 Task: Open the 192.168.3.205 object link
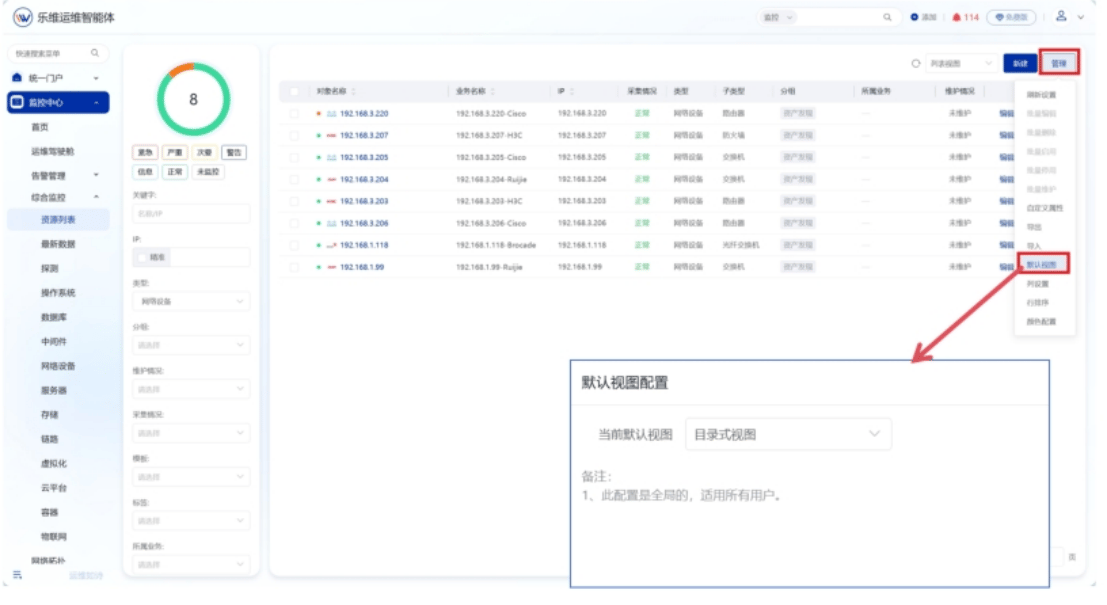click(x=364, y=157)
